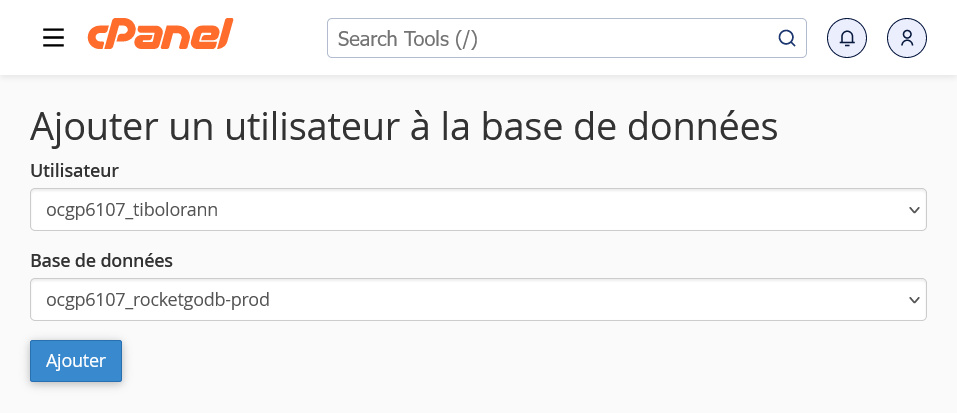The width and height of the screenshot is (957, 413).
Task: Open the user account menu icon
Action: click(x=907, y=39)
